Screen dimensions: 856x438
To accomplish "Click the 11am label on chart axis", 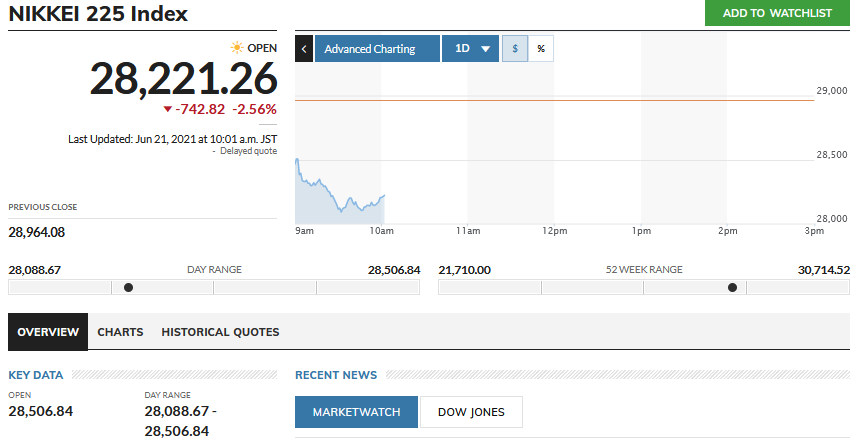I will point(468,231).
